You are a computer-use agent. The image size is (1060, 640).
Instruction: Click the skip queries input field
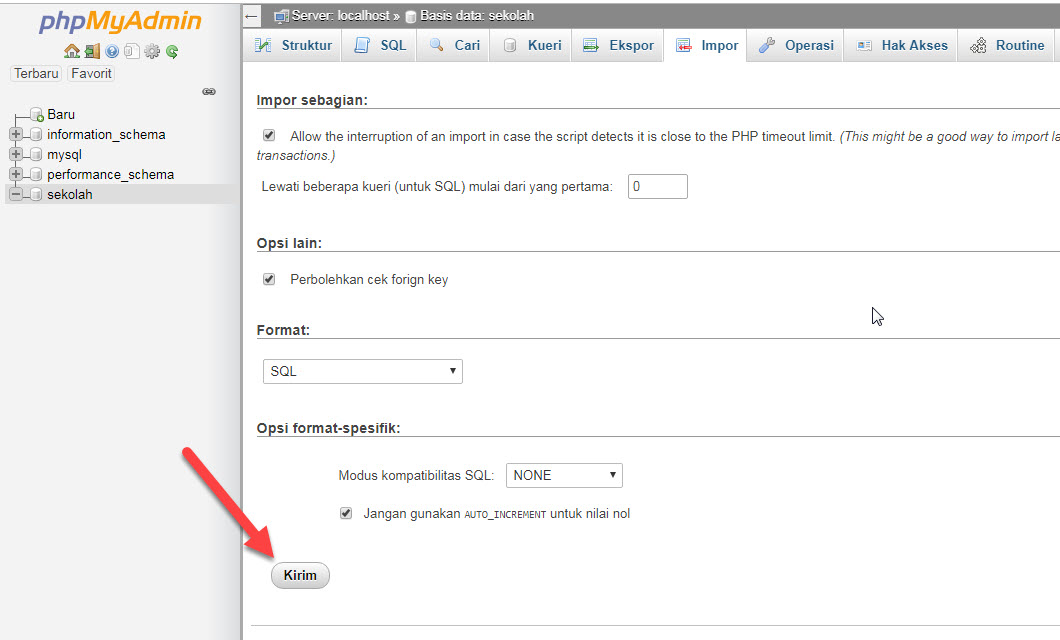[x=657, y=186]
